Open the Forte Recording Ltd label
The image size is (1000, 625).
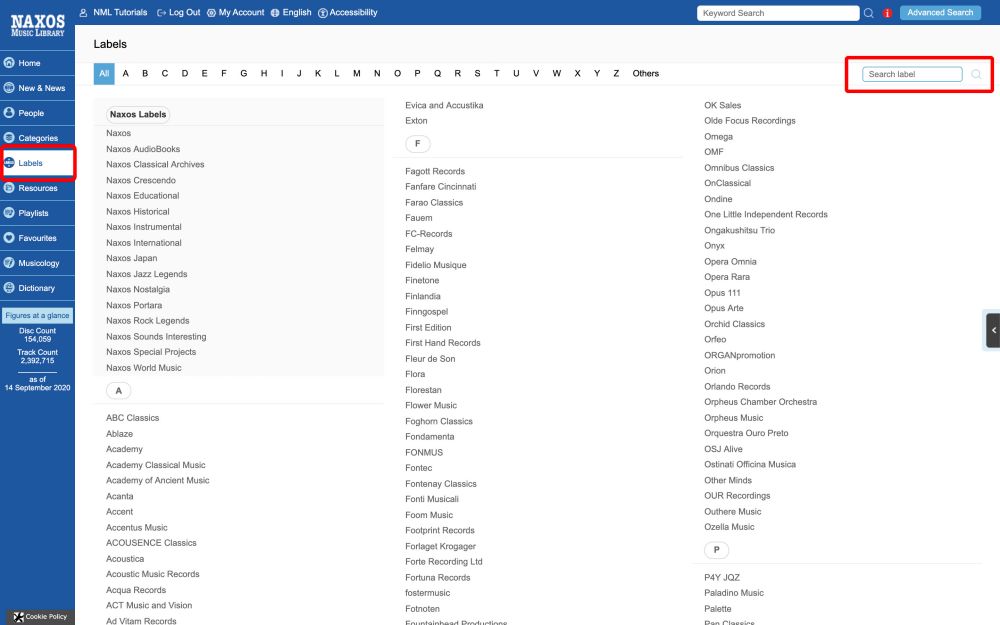tap(443, 561)
